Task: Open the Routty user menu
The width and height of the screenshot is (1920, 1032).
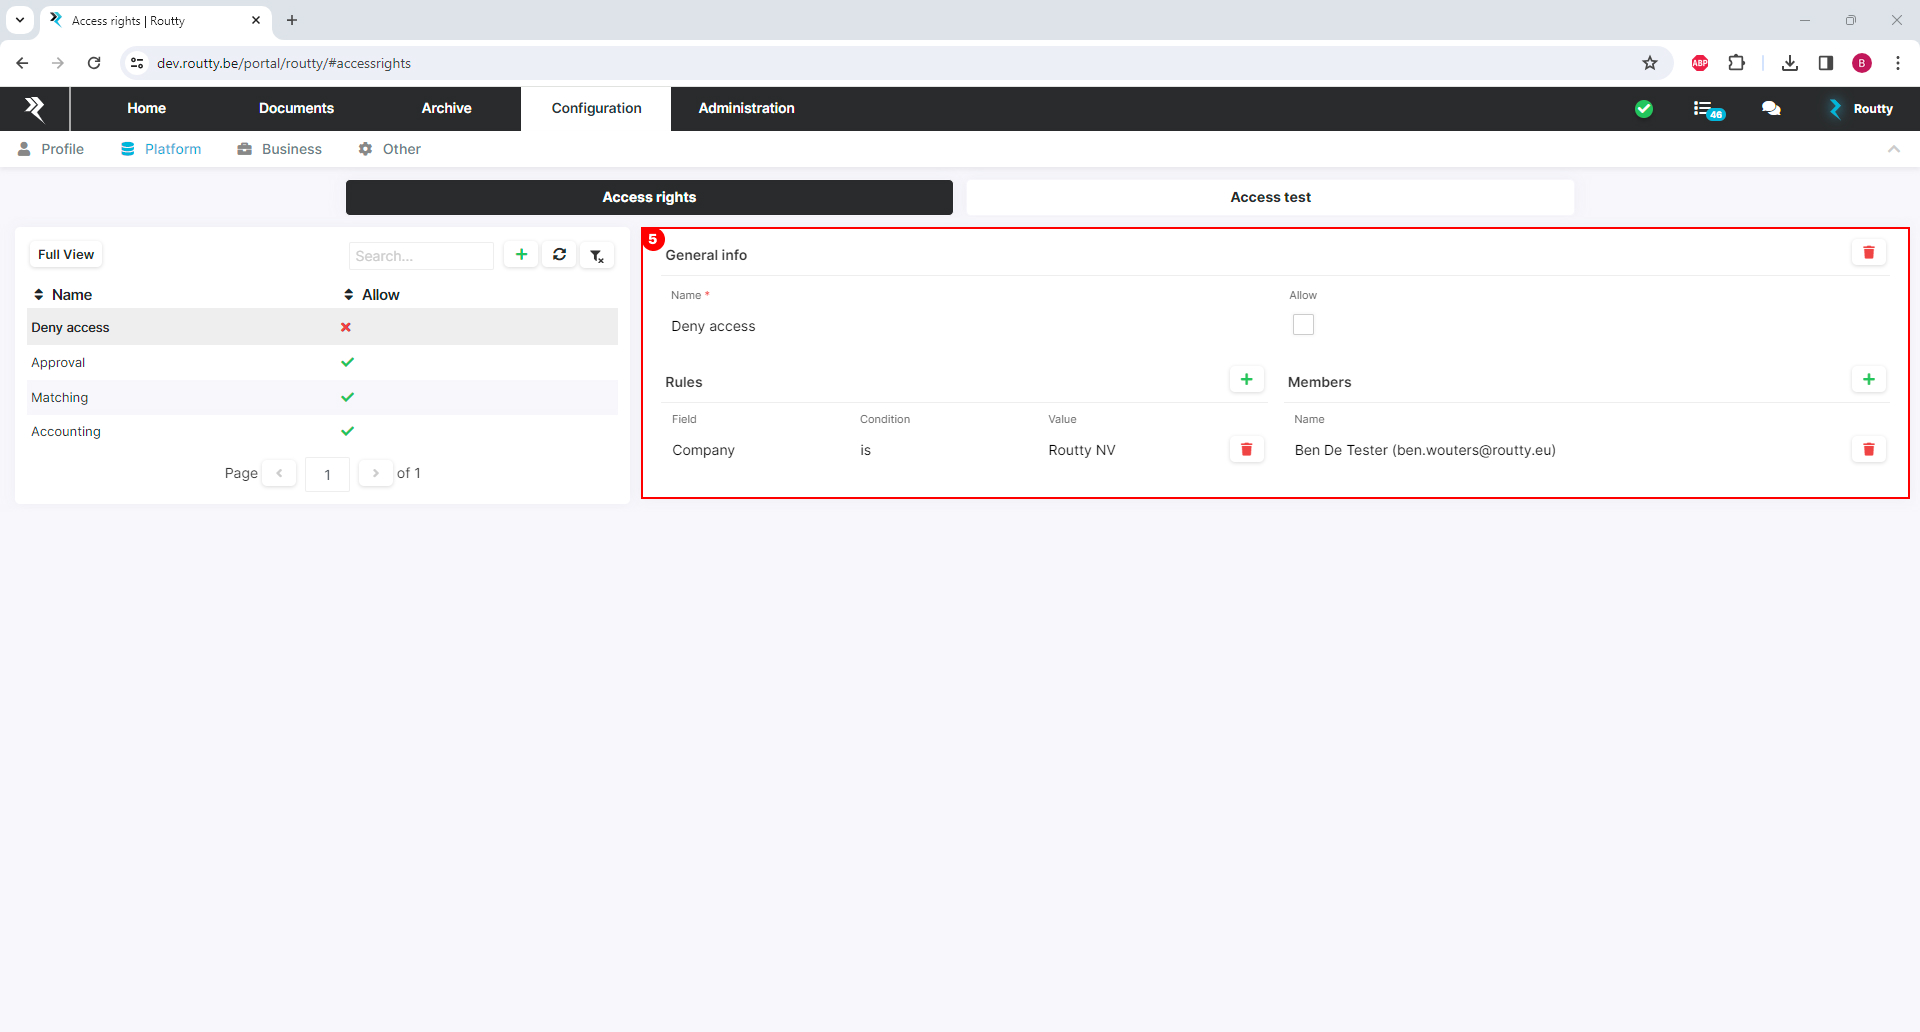Action: coord(1861,109)
